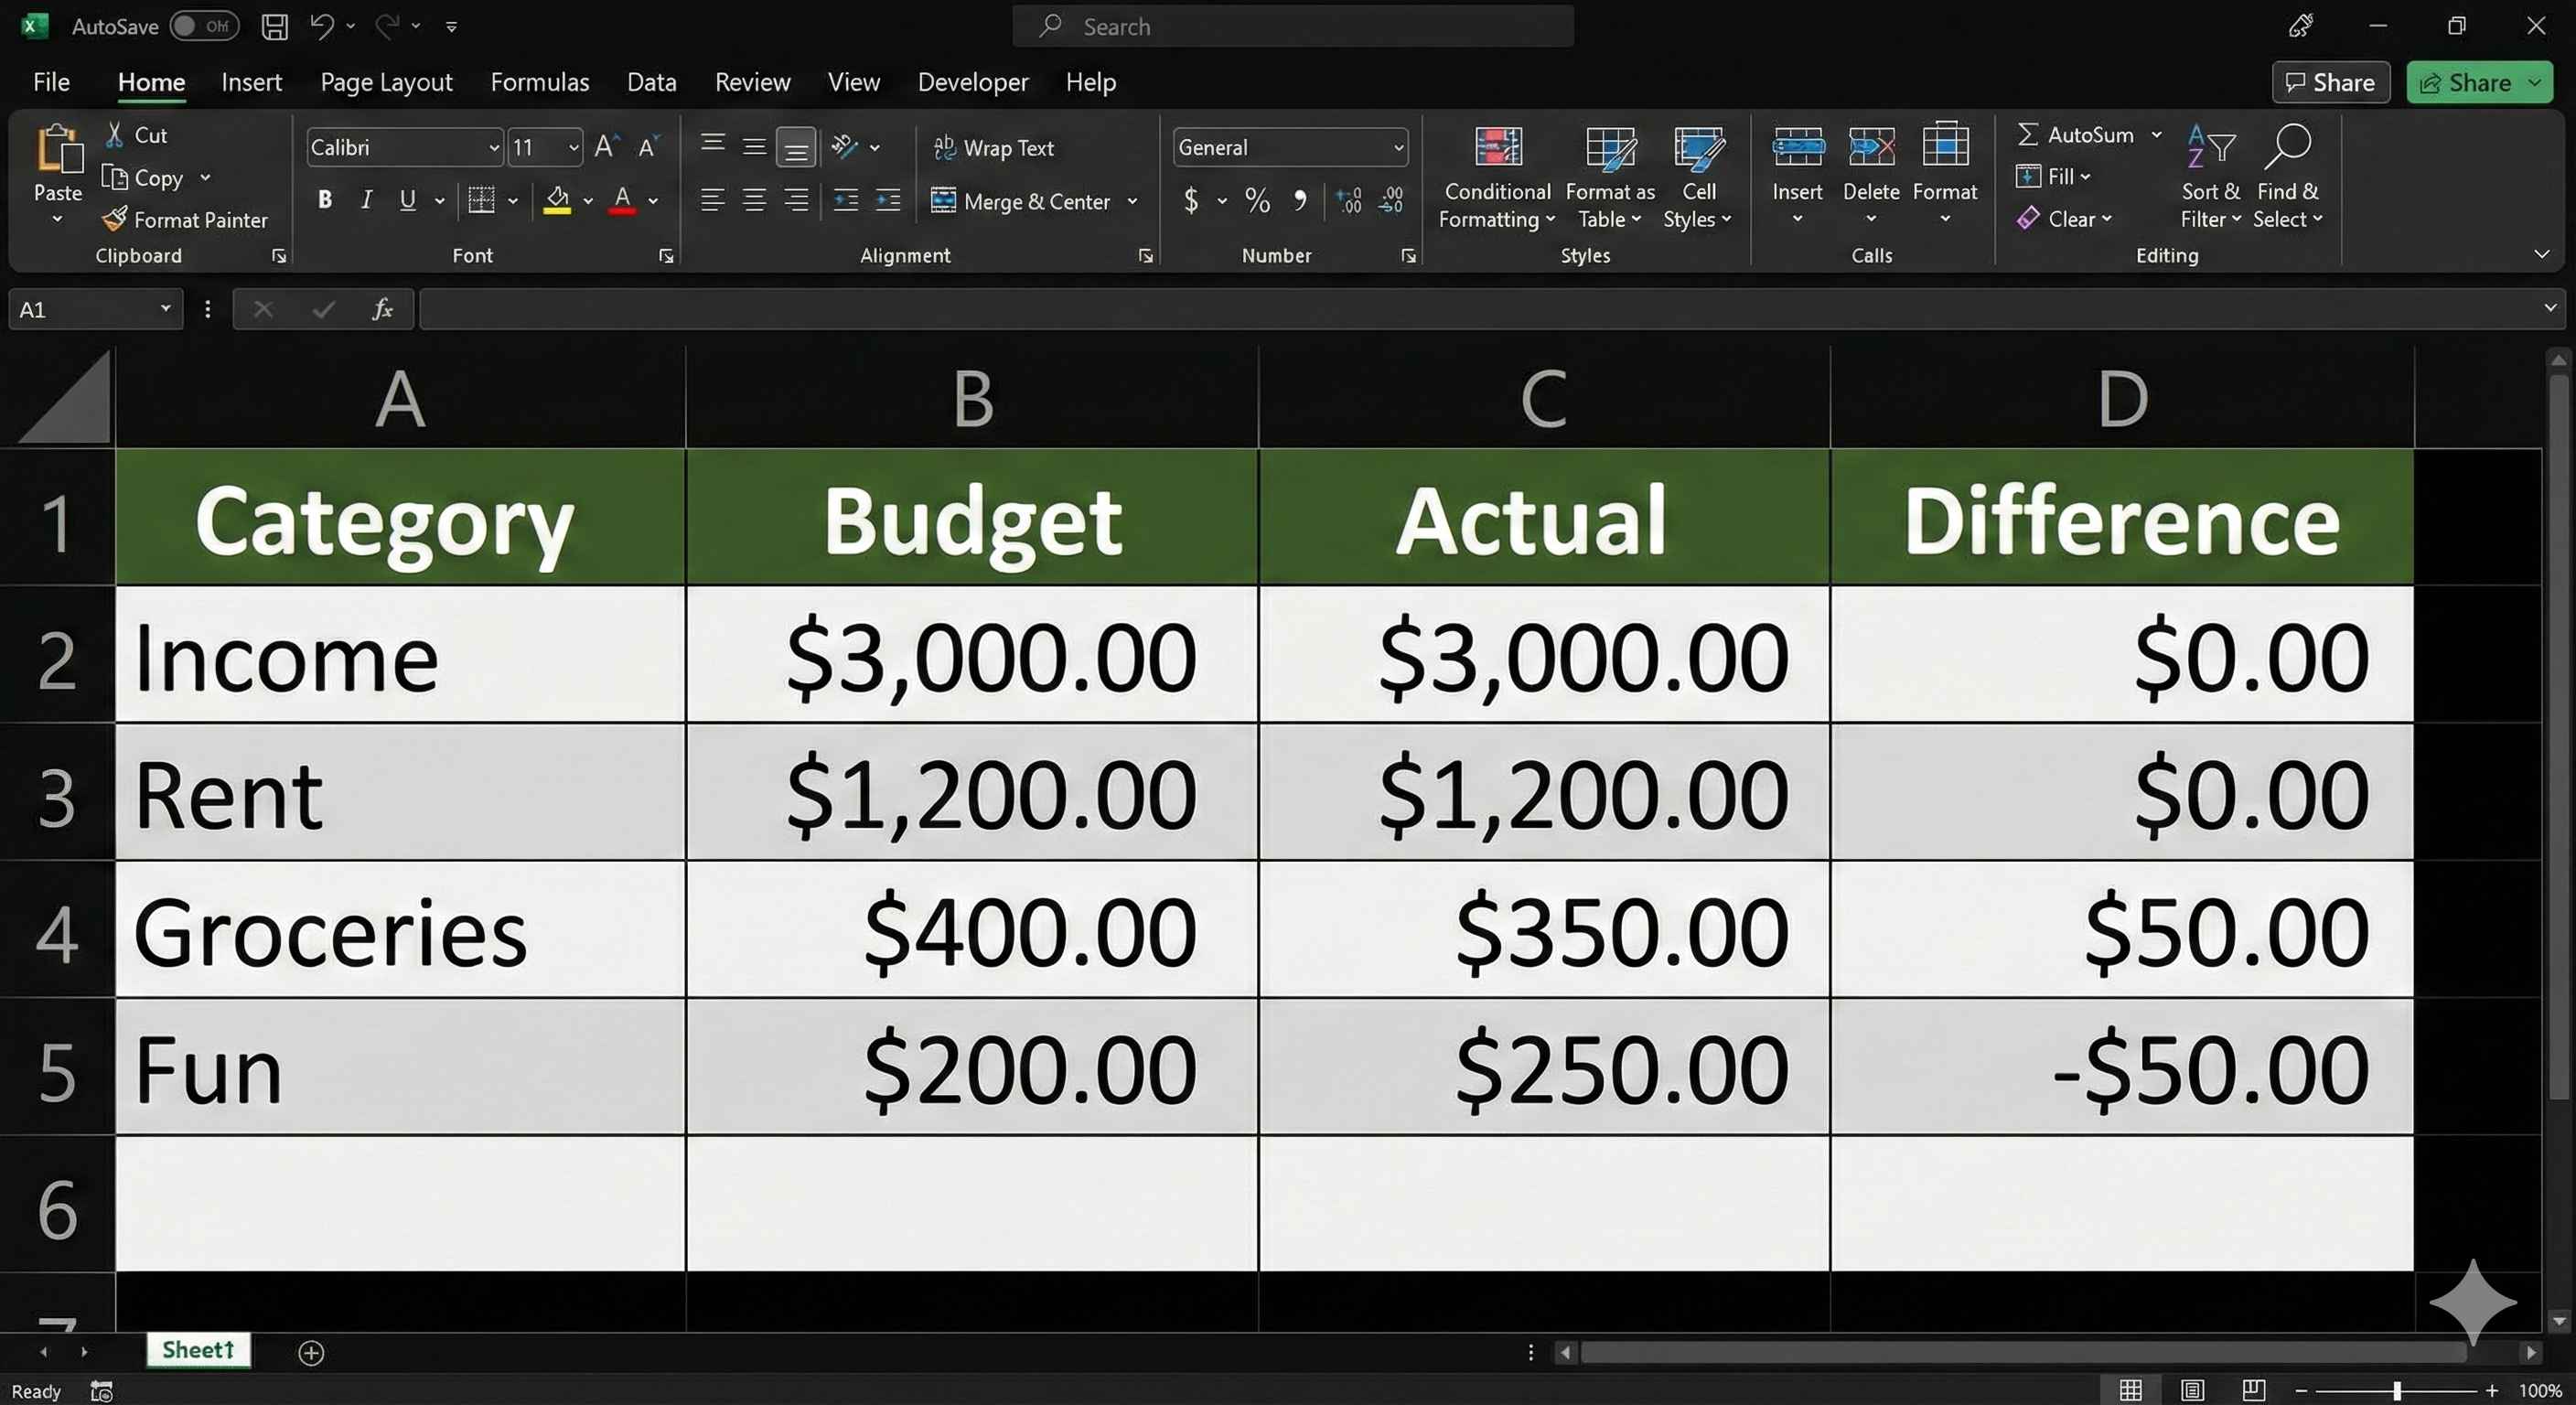Click the Increase Decimal icon
This screenshot has height=1405, width=2576.
[x=1349, y=201]
